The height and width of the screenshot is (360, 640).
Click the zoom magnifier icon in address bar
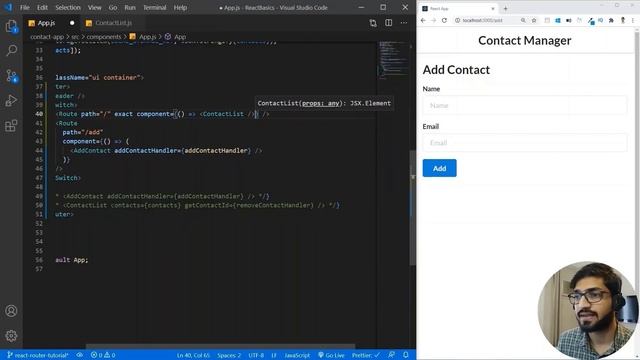click(523, 20)
